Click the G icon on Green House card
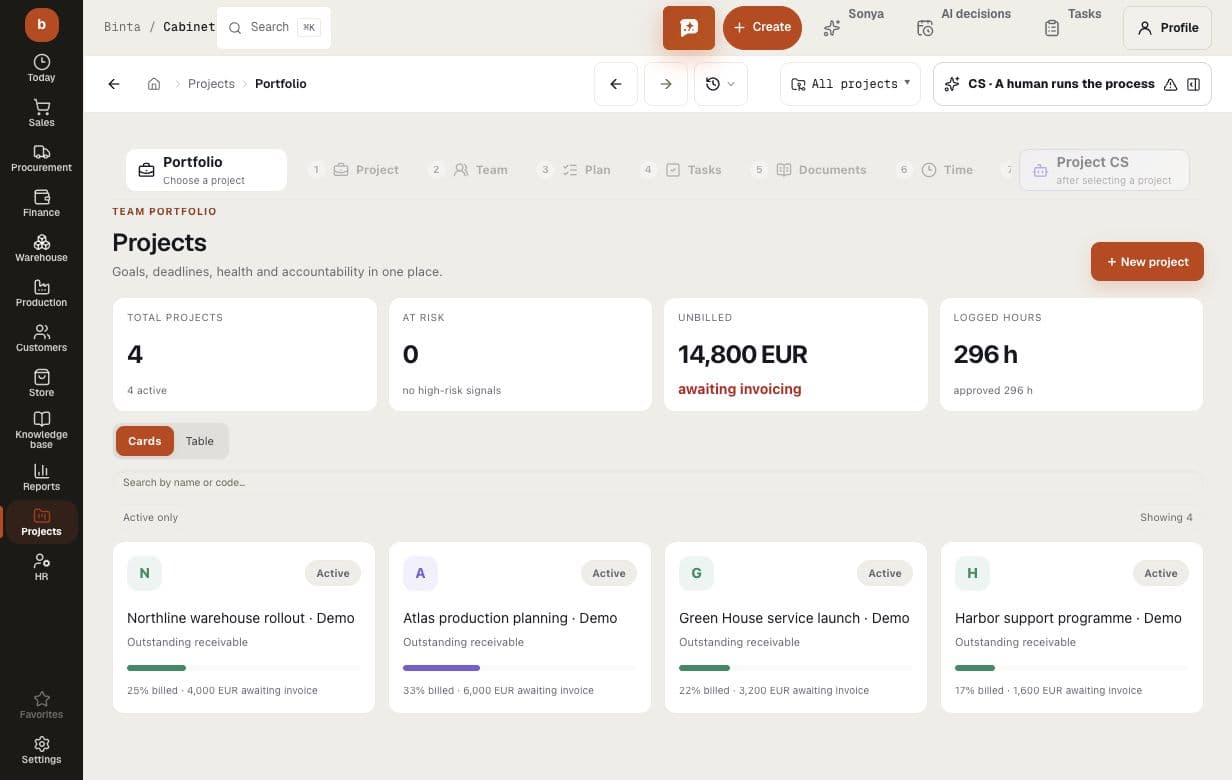This screenshot has height=780, width=1232. (696, 574)
